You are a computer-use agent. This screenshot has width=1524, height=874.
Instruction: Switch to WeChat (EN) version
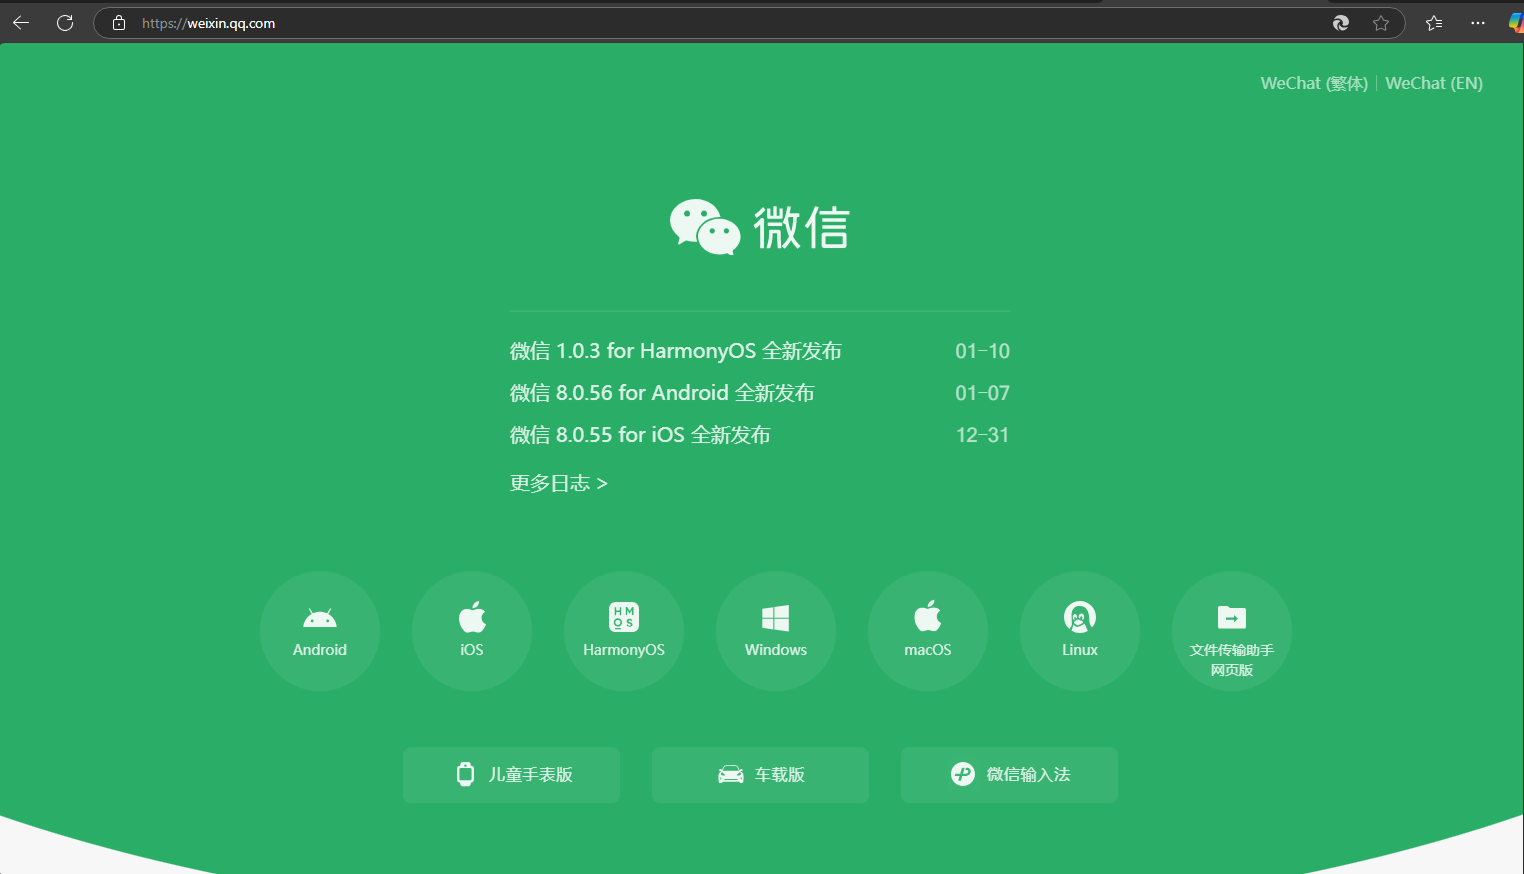1434,83
